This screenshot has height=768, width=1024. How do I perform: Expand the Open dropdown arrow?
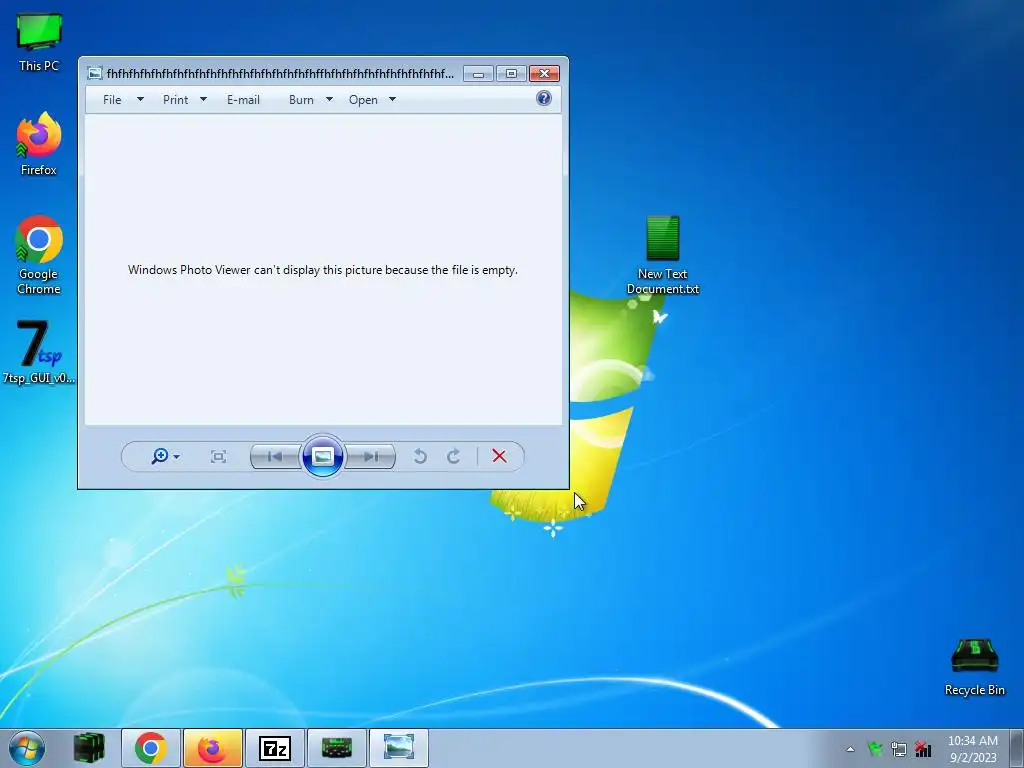pos(392,99)
